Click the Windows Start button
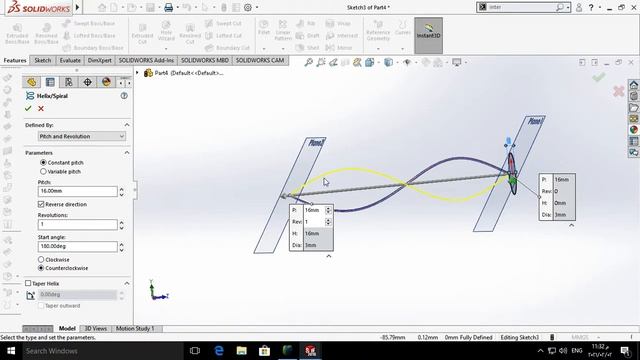This screenshot has height=360, width=640. (x=11, y=351)
